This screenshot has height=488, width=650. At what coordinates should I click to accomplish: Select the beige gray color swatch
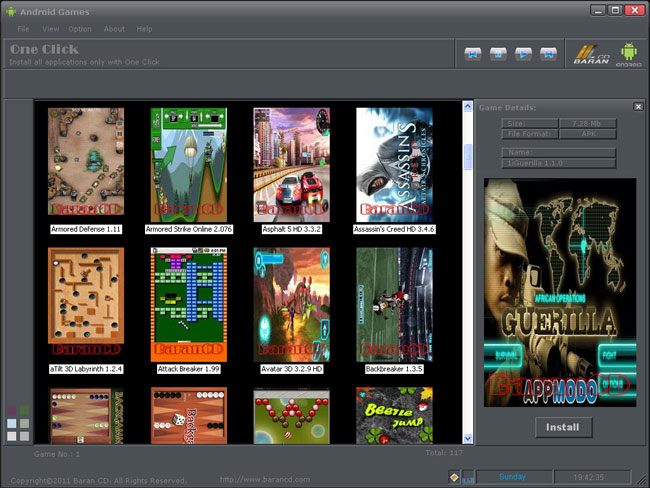(25, 423)
